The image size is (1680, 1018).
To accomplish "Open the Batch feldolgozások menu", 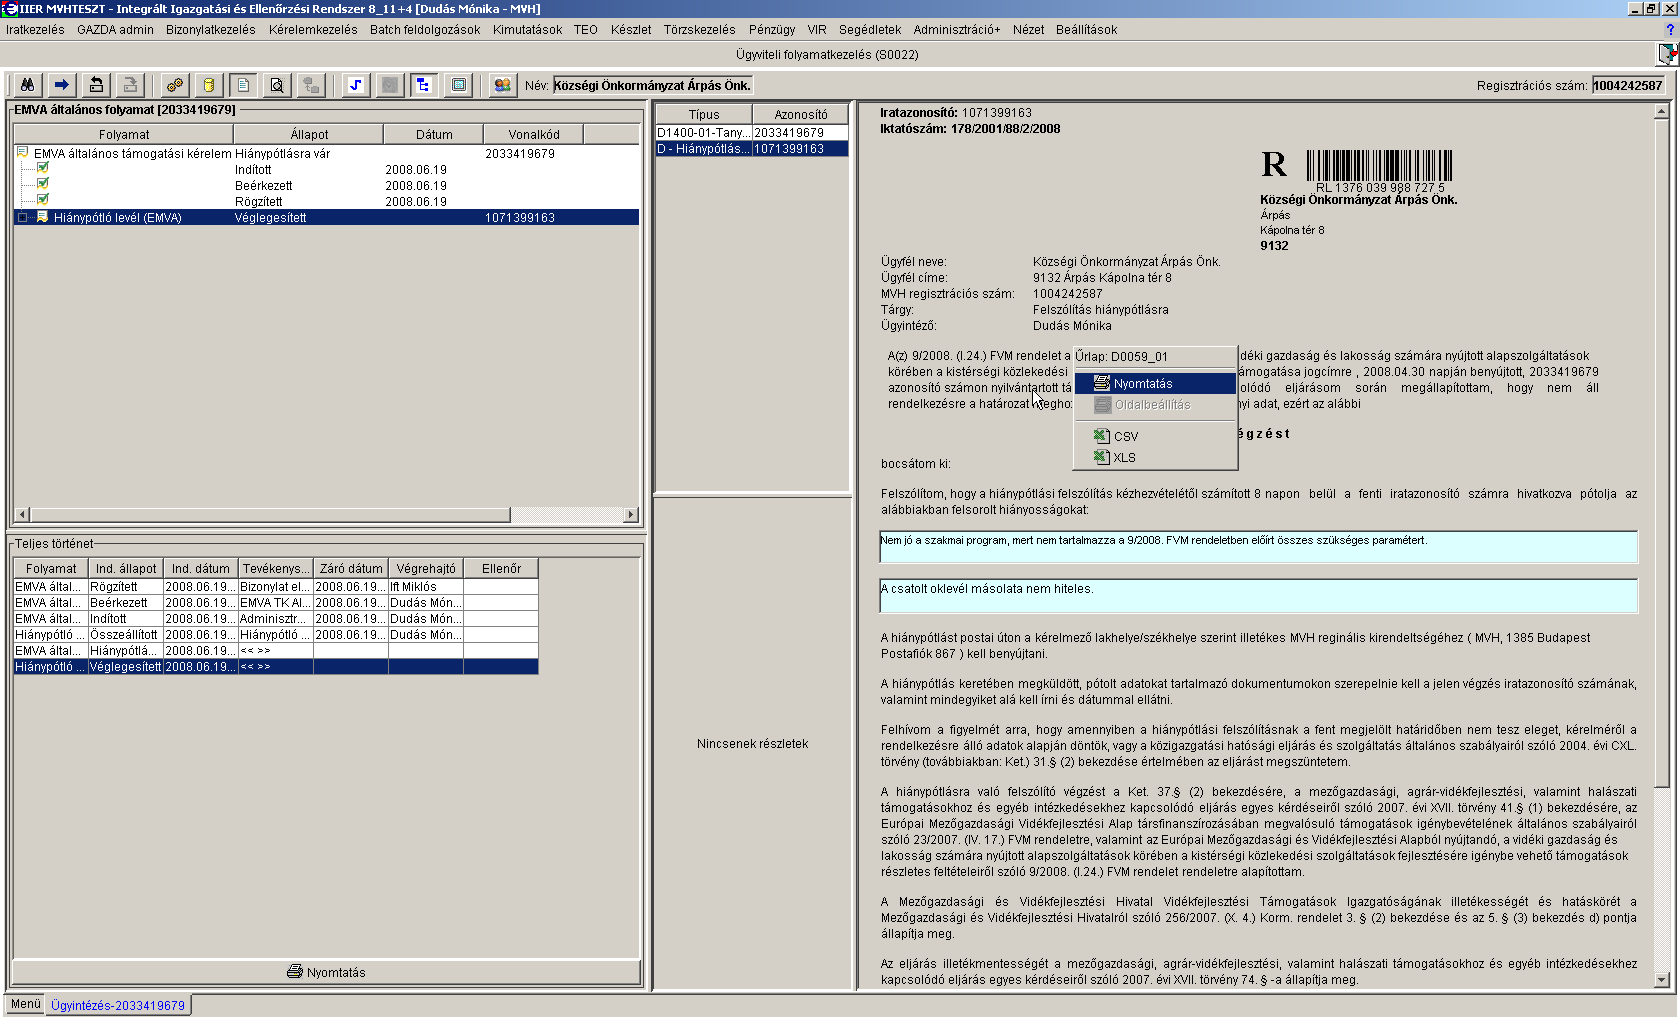I will (x=425, y=30).
